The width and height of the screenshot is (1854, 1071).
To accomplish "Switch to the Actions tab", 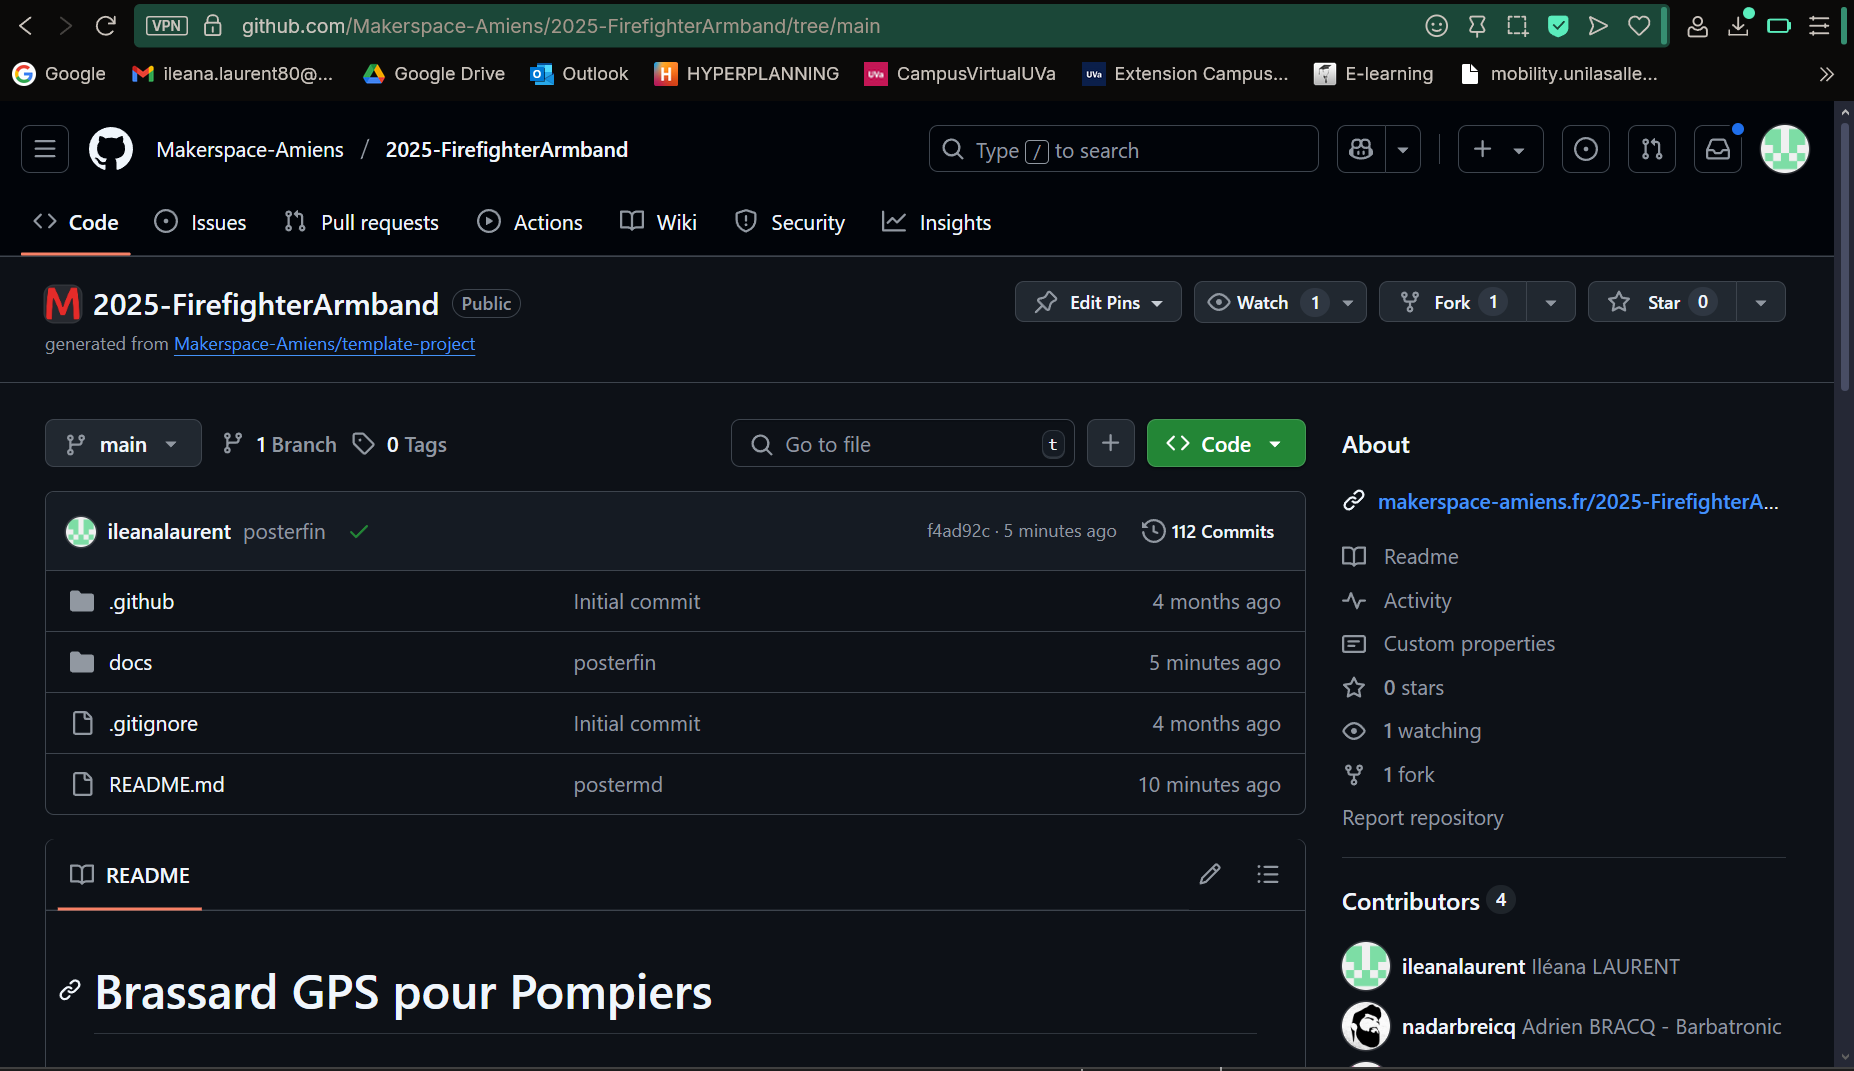I will coord(530,222).
